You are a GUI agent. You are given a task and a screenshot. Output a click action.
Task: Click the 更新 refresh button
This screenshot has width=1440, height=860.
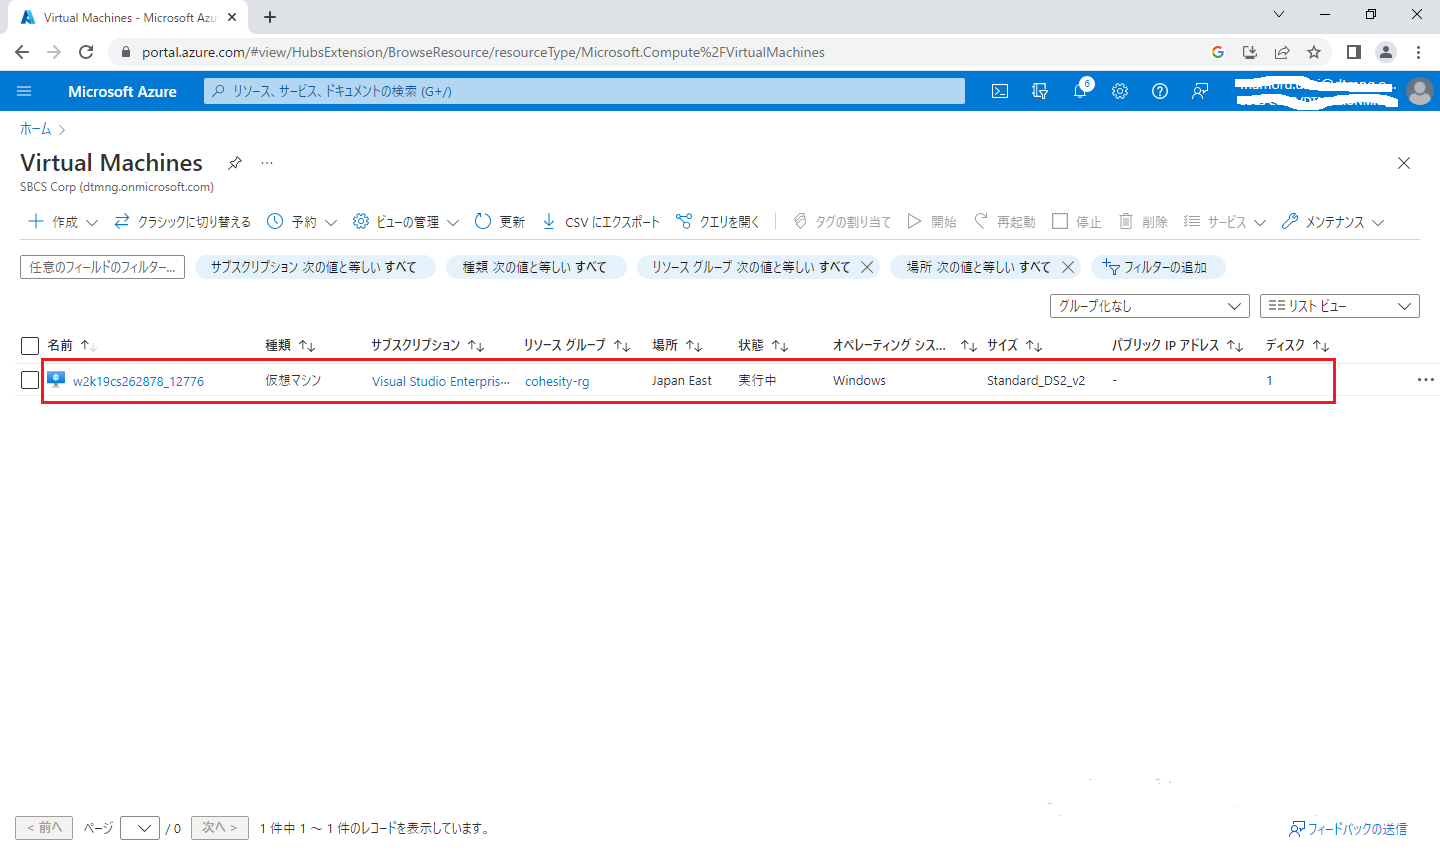click(x=500, y=222)
